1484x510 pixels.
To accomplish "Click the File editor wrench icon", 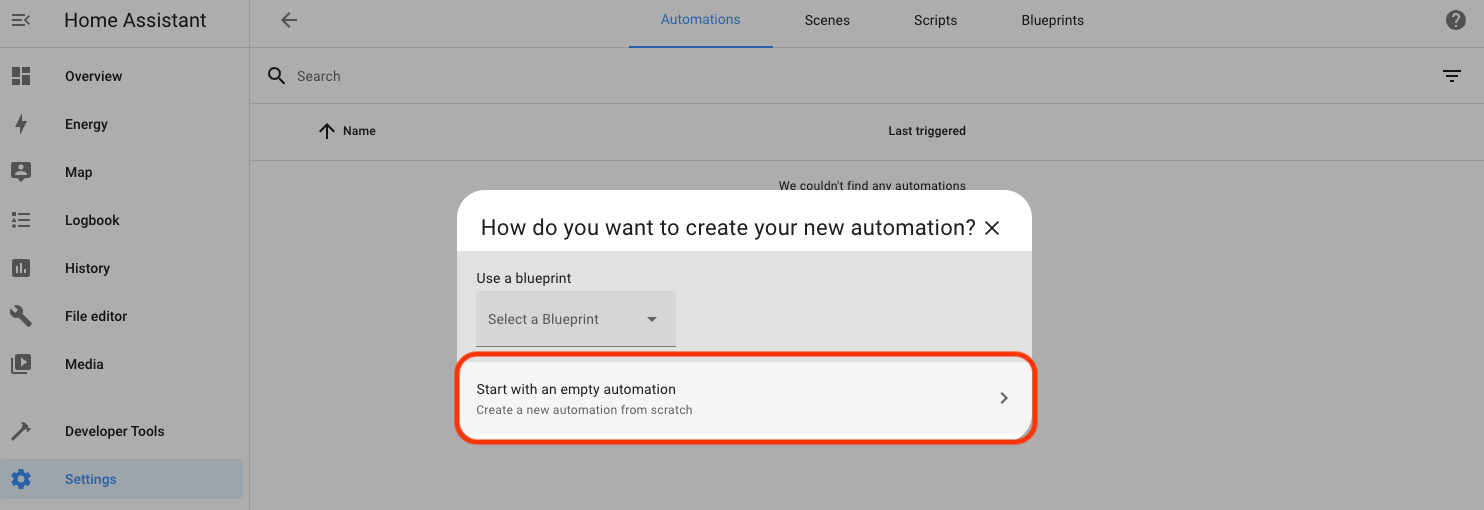I will (21, 316).
